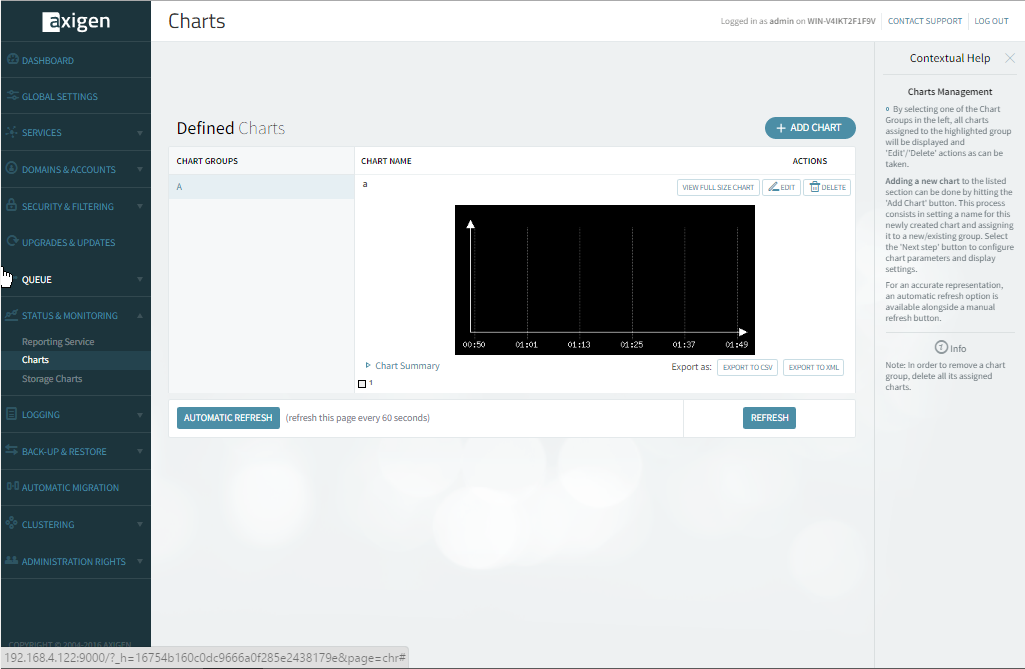This screenshot has width=1025, height=669.
Task: Select chart group A in the list
Action: coord(261,187)
